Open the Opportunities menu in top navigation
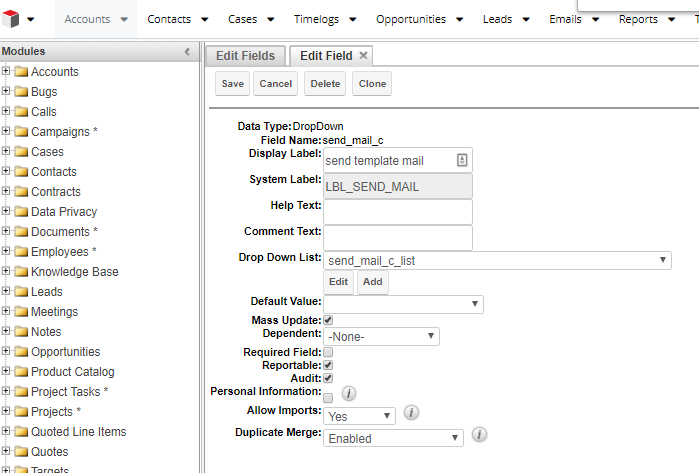Screen dimensions: 699x473 click(419, 19)
